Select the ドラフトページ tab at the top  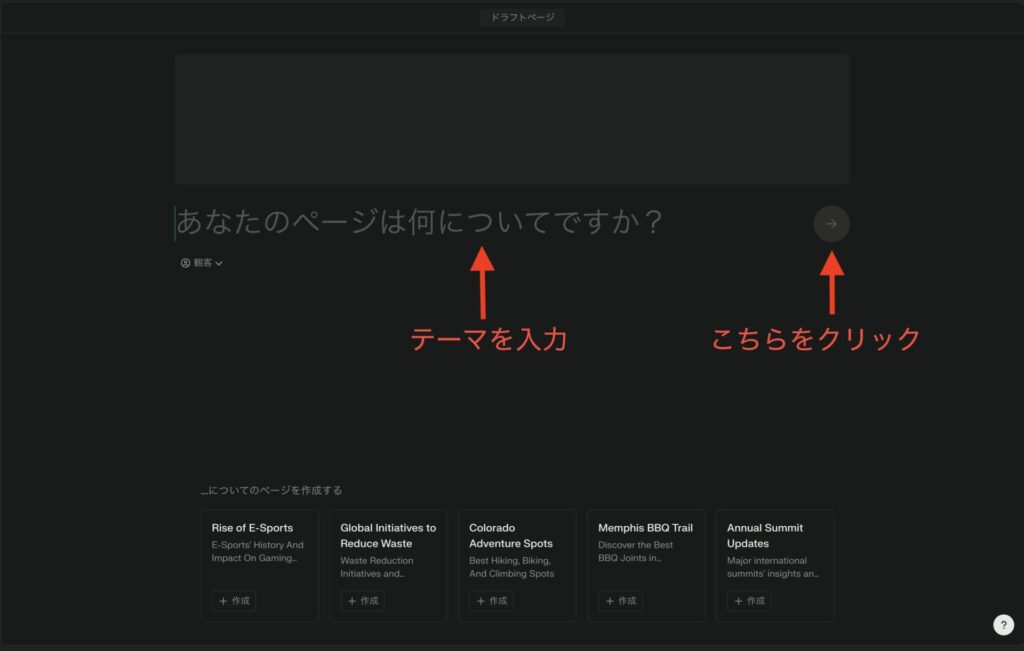click(x=522, y=17)
